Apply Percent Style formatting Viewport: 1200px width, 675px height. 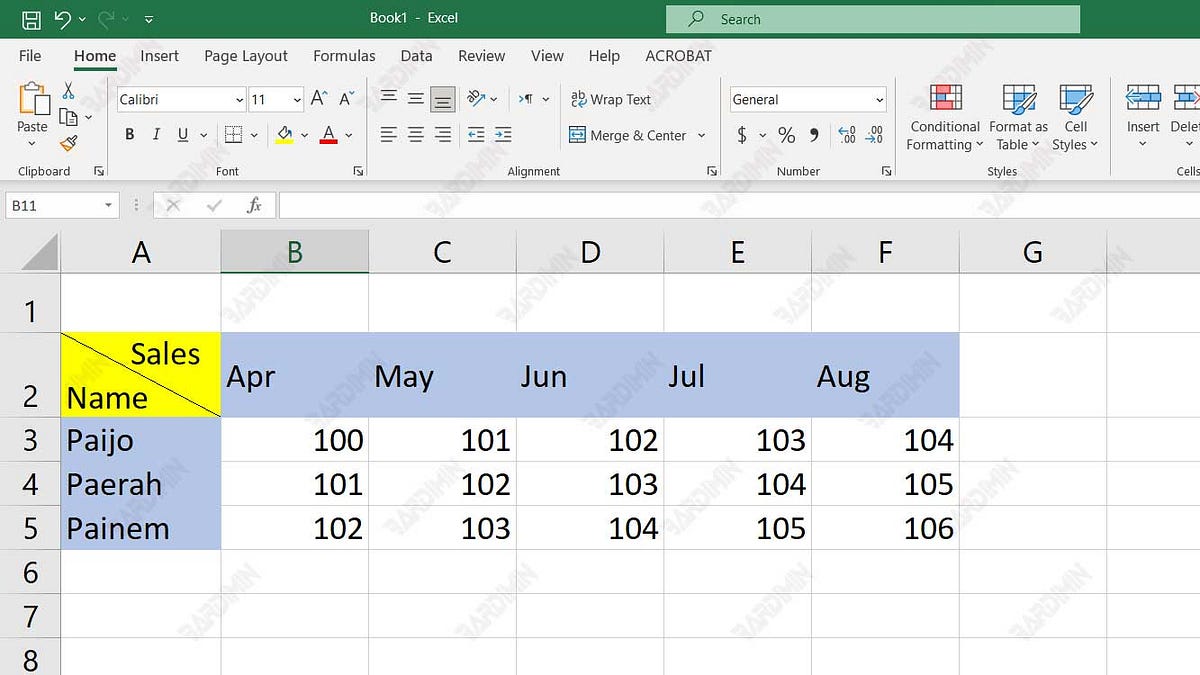(x=786, y=134)
